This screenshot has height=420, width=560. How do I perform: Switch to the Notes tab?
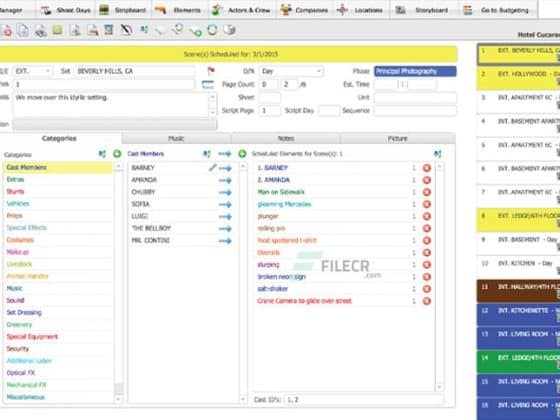coord(286,139)
